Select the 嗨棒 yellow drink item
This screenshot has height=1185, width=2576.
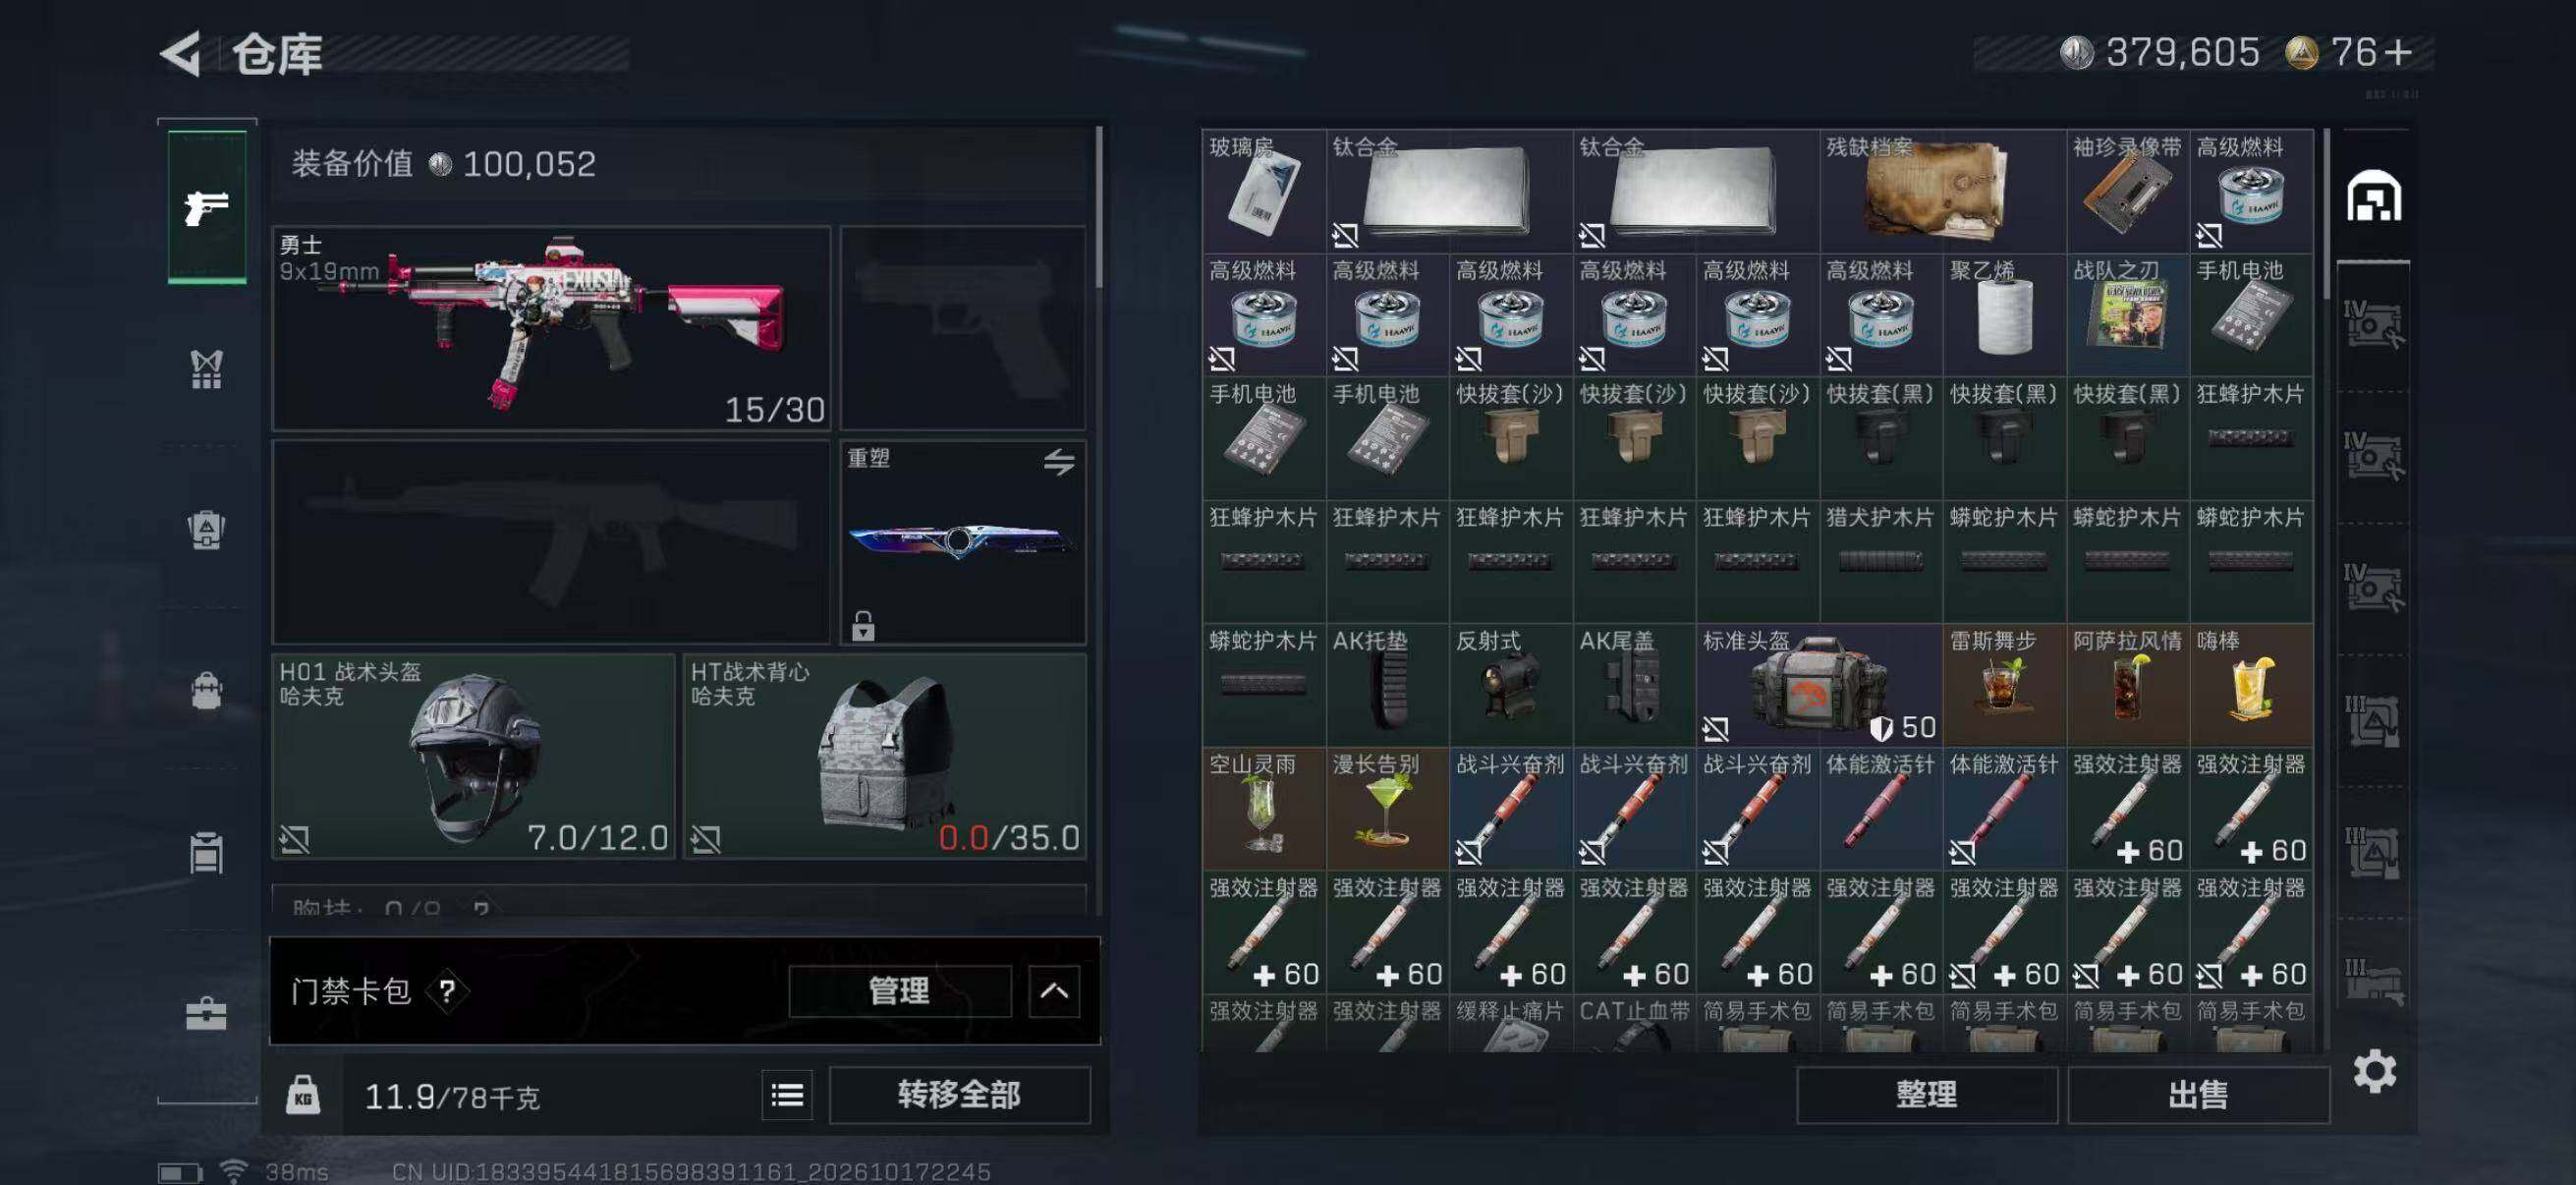point(2251,685)
